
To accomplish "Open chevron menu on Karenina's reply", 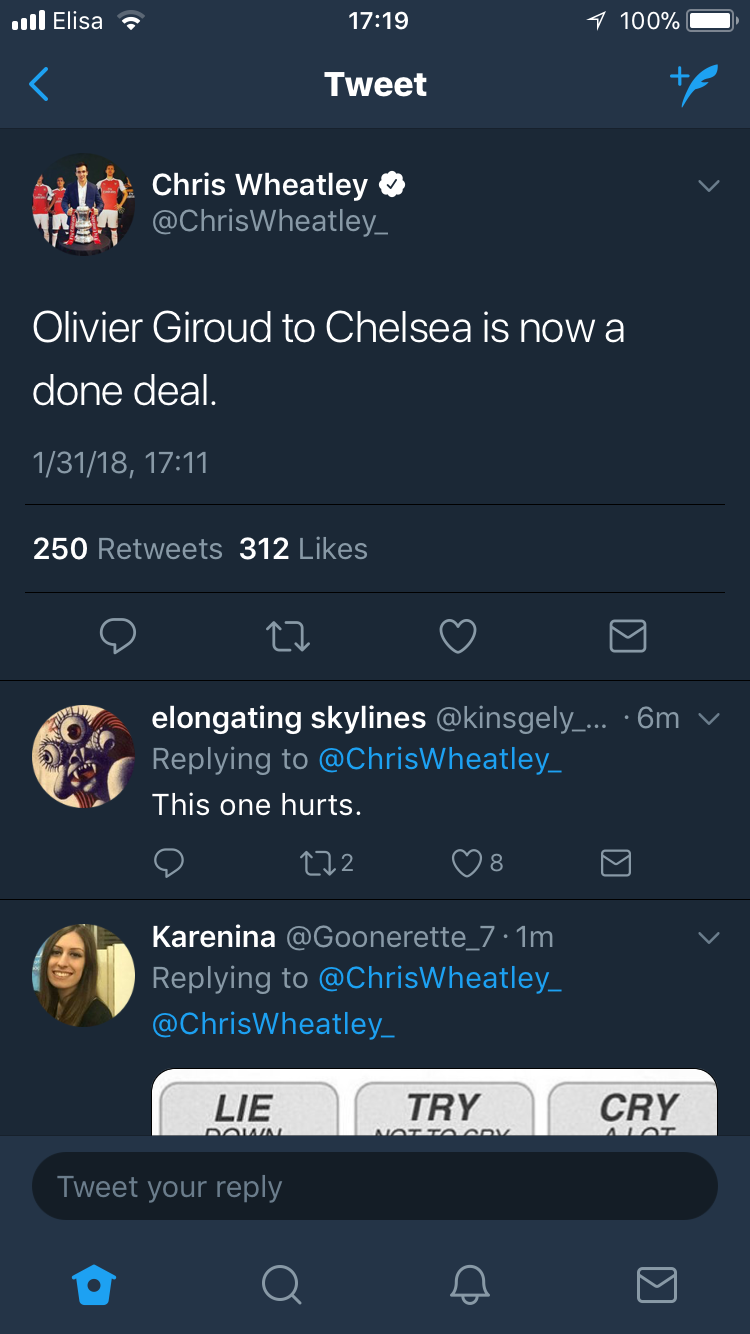I will (x=708, y=938).
